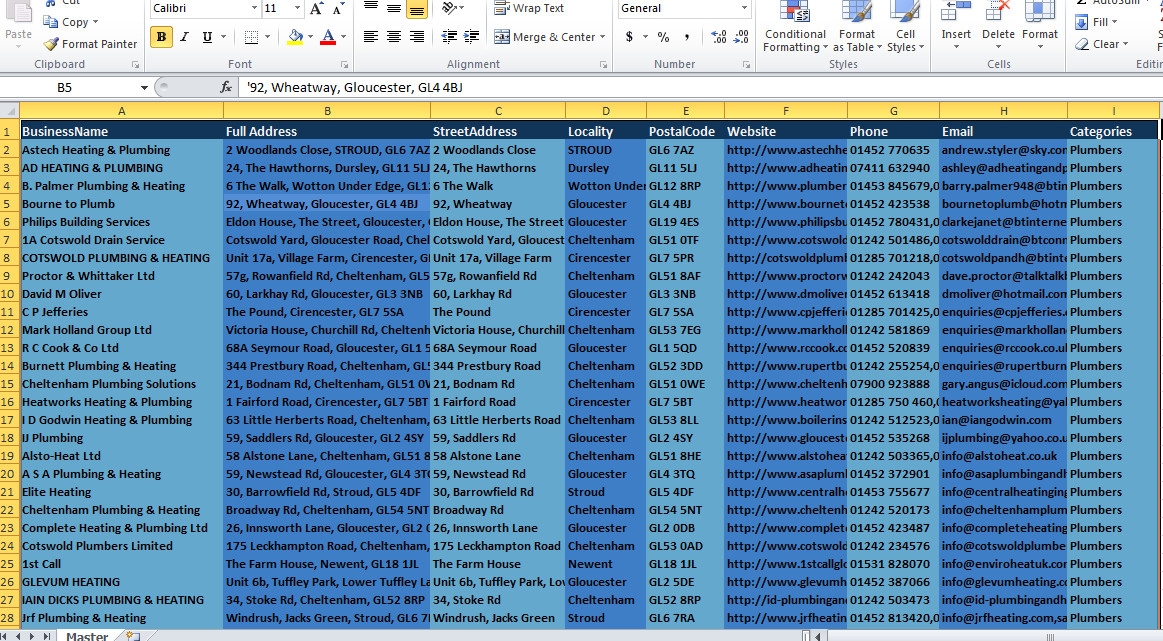Decrease font size with small A

338,8
